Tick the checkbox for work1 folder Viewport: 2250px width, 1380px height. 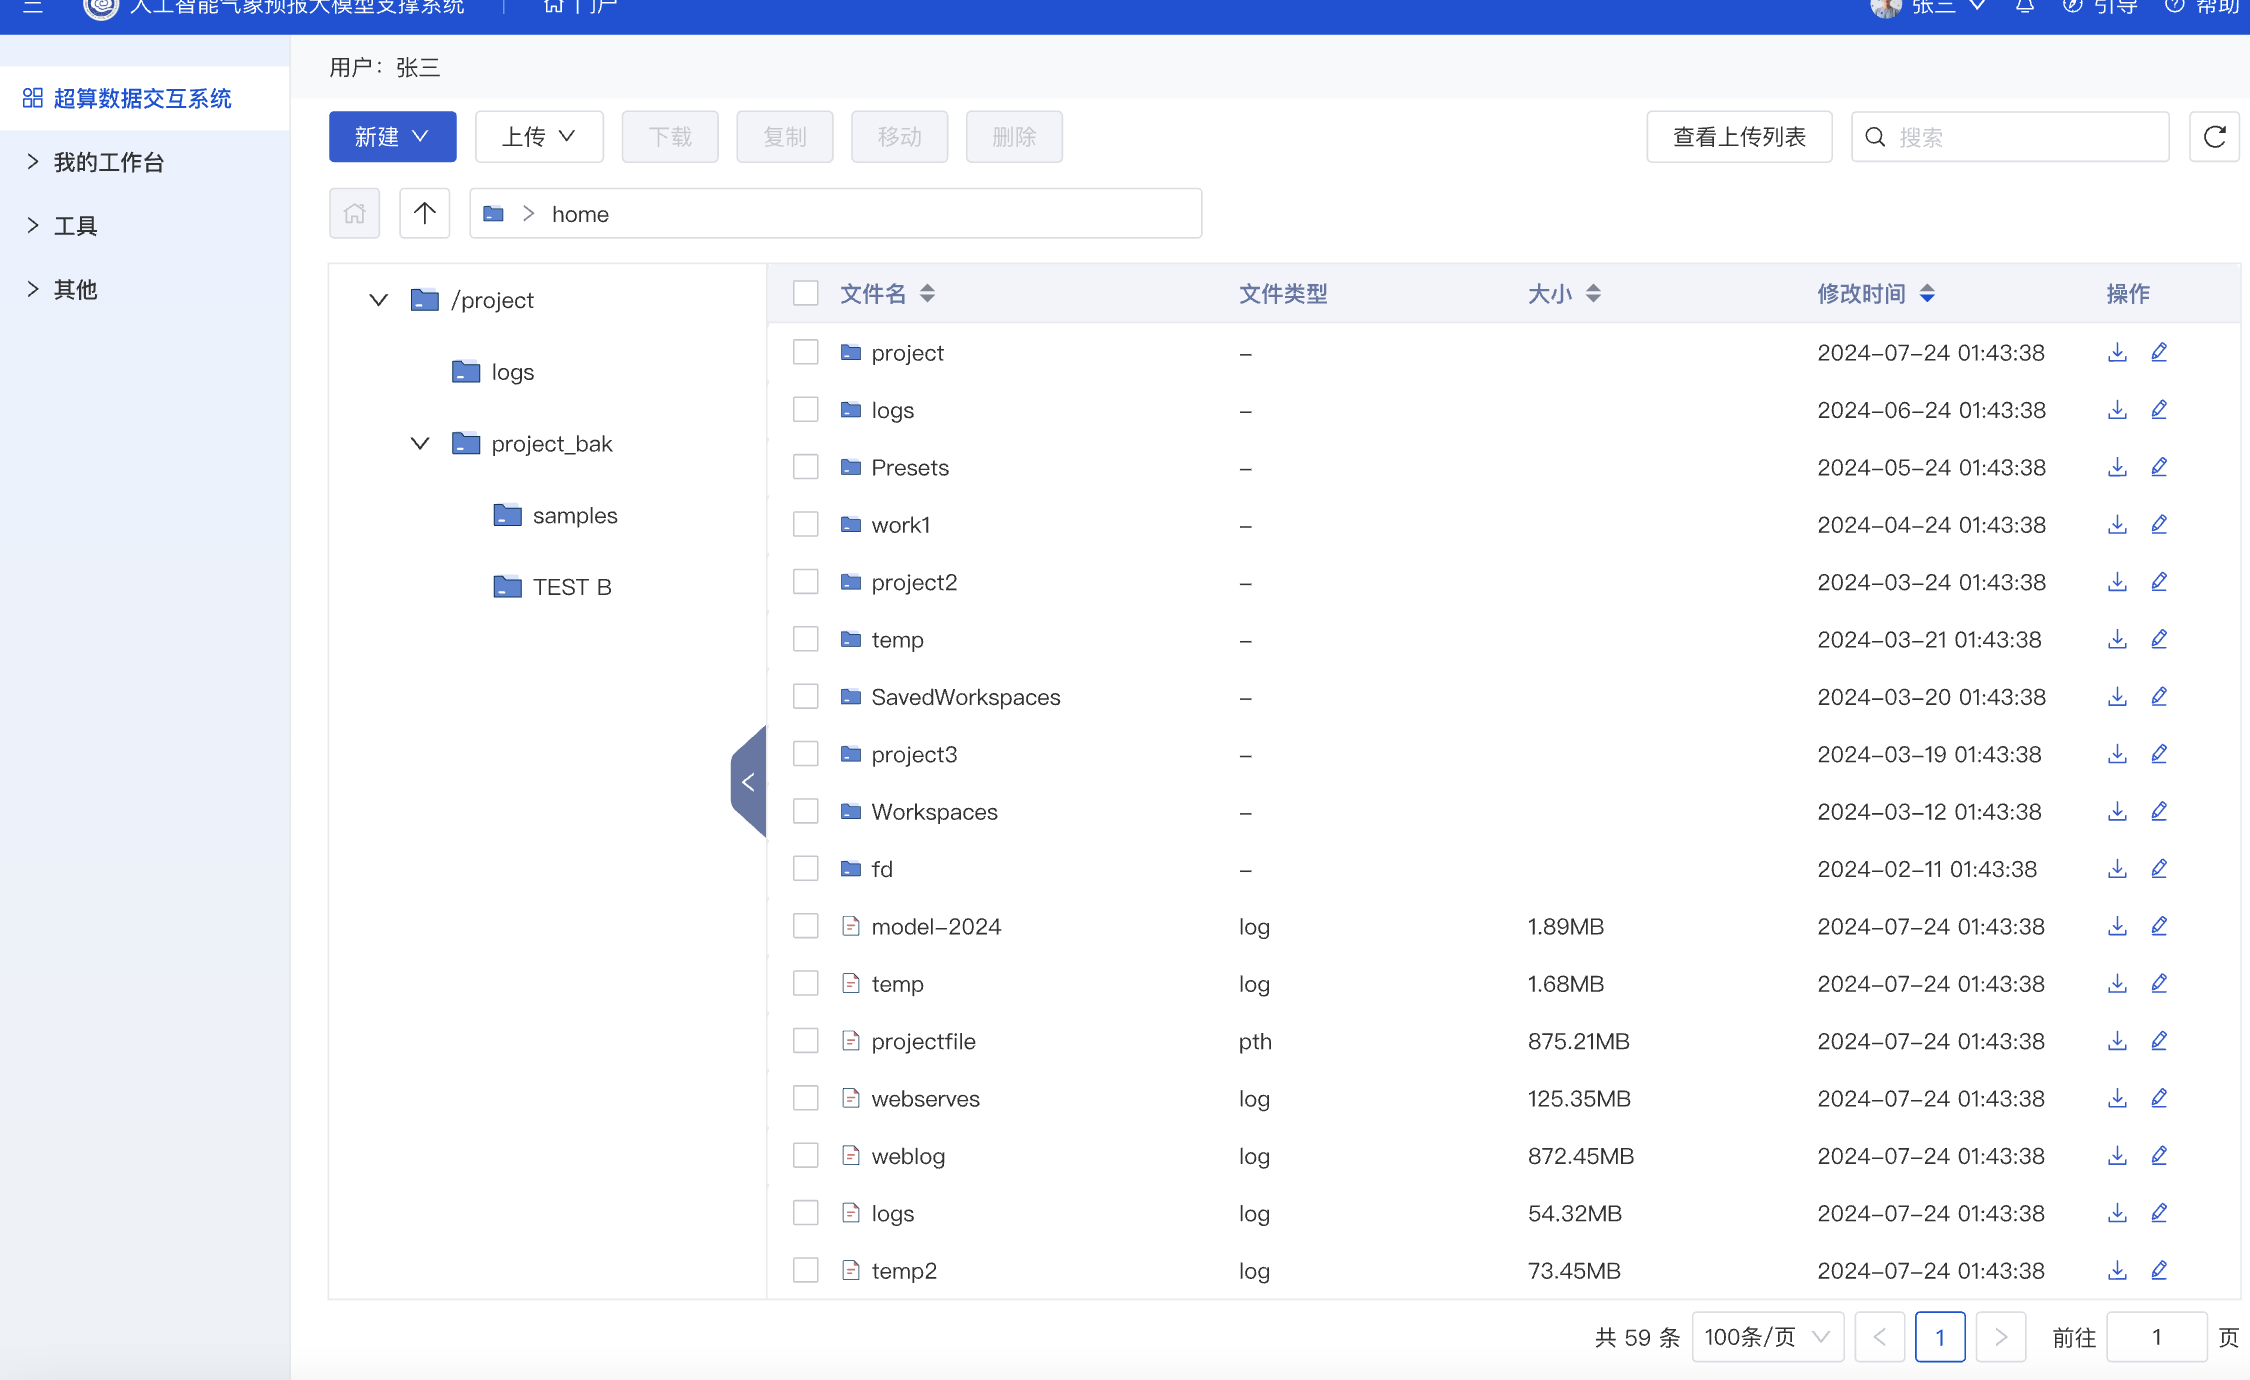pyautogui.click(x=805, y=524)
